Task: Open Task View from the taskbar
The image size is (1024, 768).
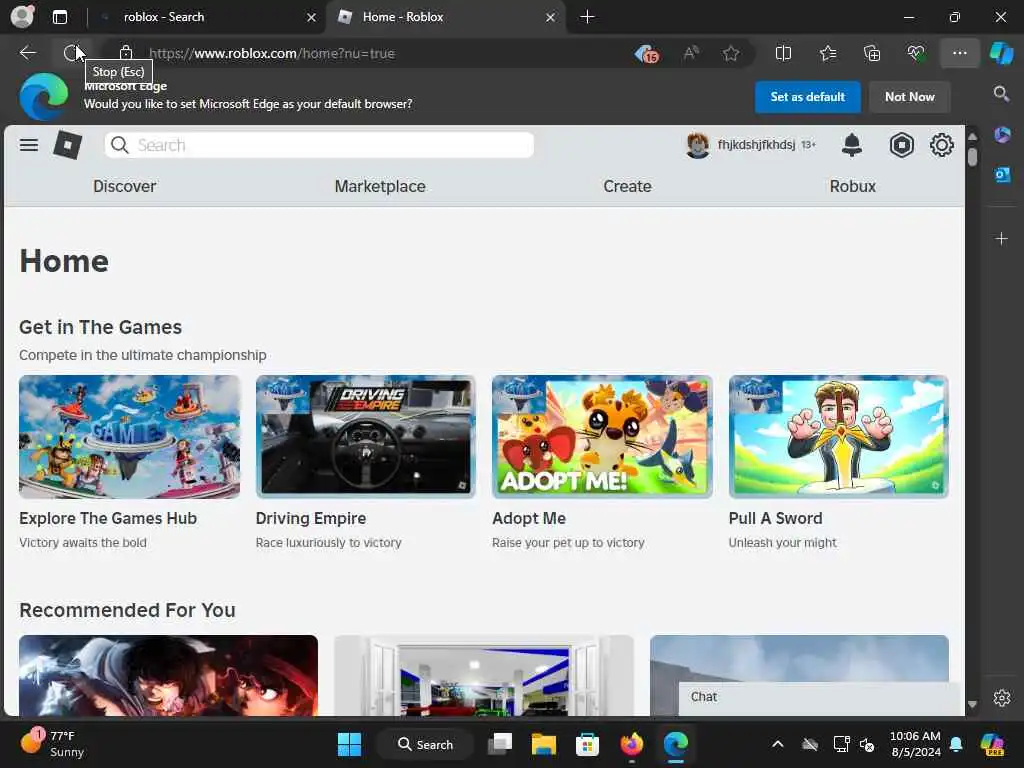Action: 500,744
